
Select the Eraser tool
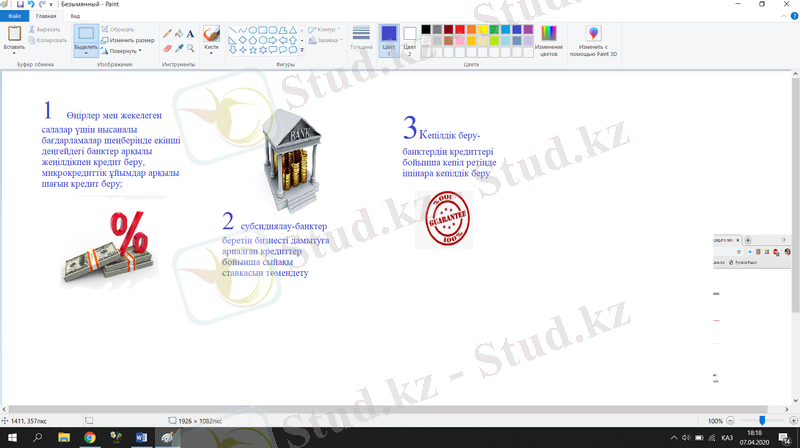[x=167, y=48]
